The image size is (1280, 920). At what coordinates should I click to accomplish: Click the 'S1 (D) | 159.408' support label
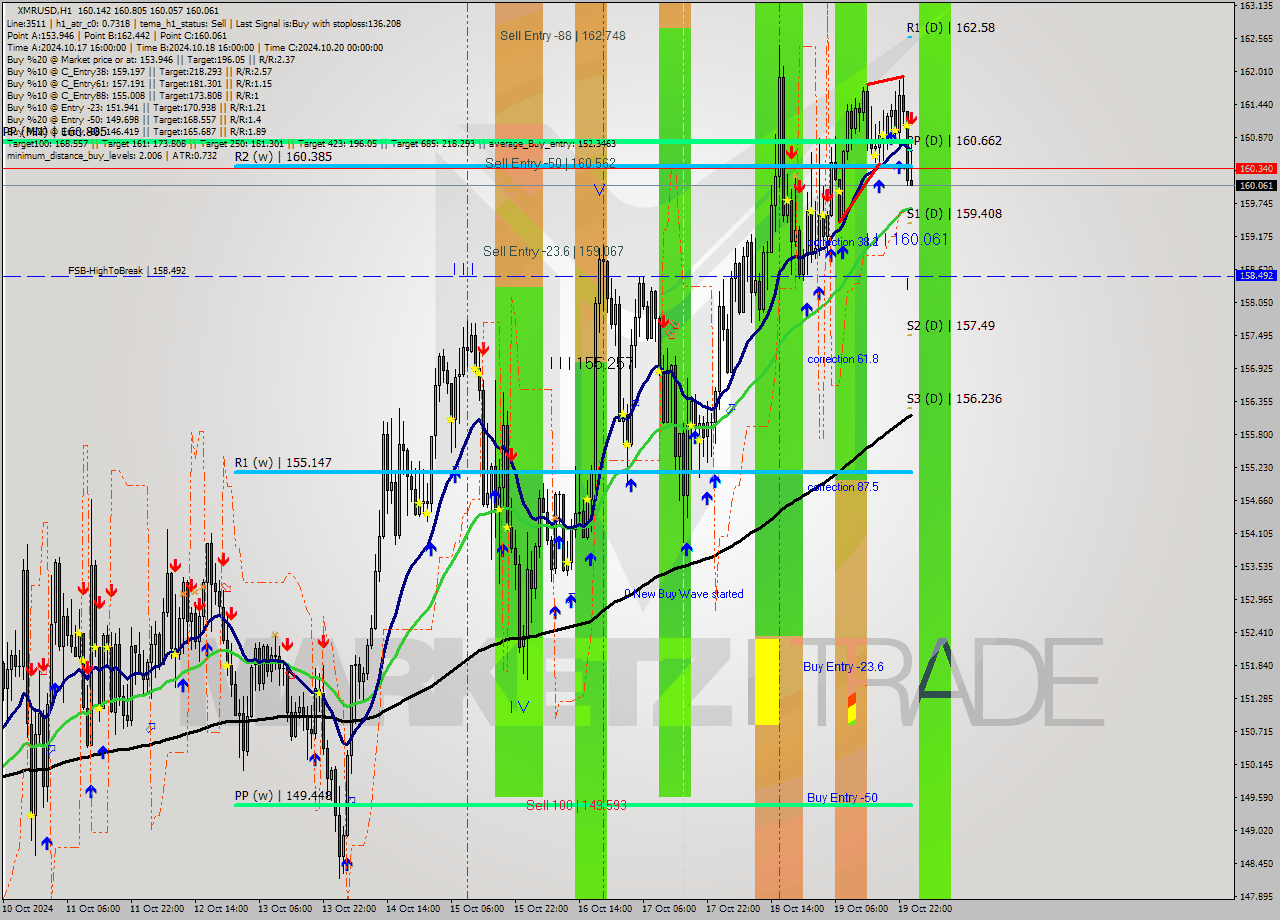(x=954, y=213)
